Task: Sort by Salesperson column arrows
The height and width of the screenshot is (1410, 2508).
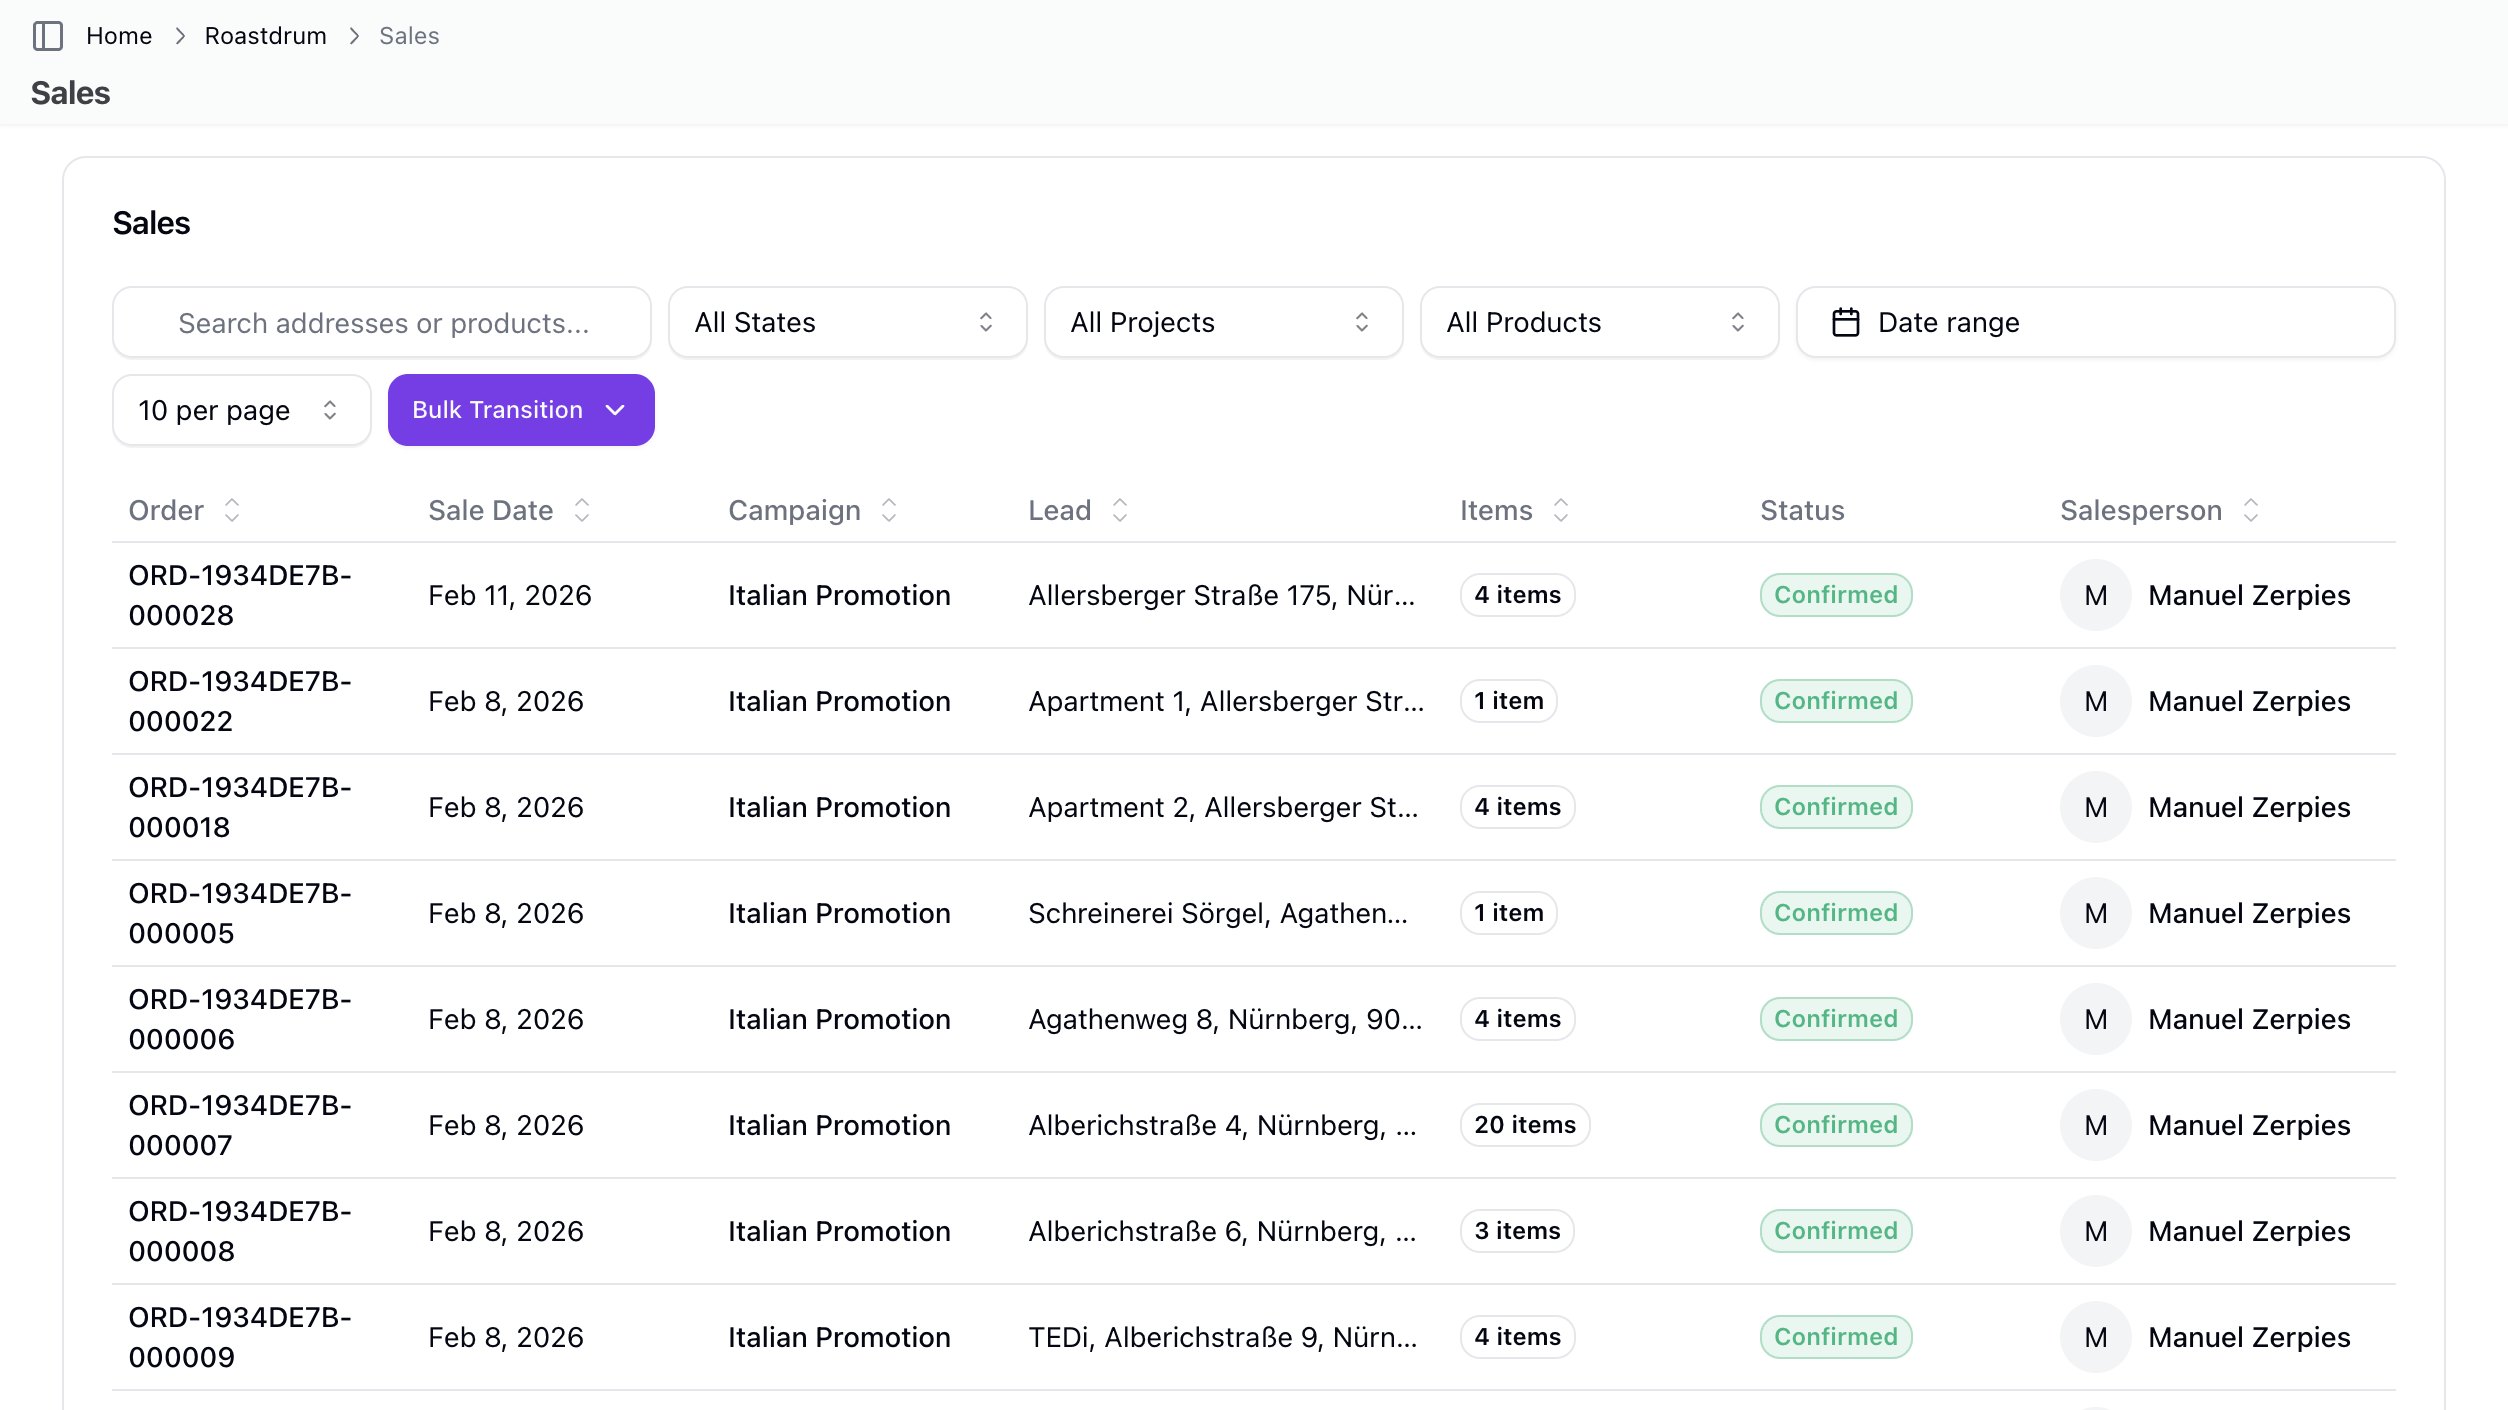Action: click(2251, 510)
